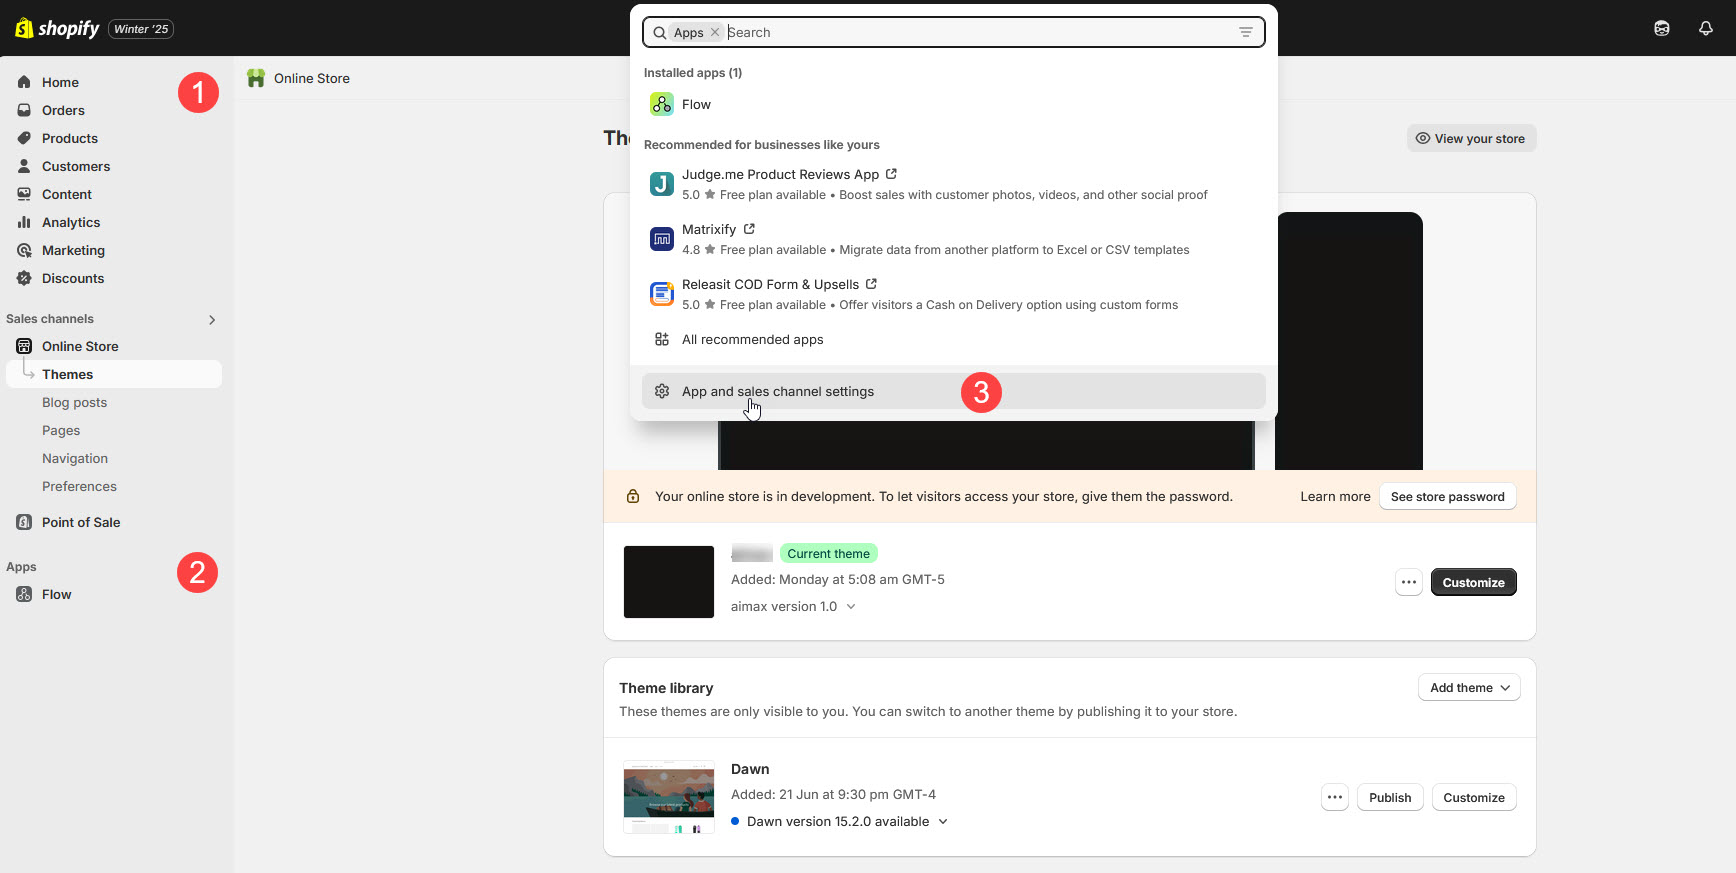Click the Point of Sale icon

24,522
